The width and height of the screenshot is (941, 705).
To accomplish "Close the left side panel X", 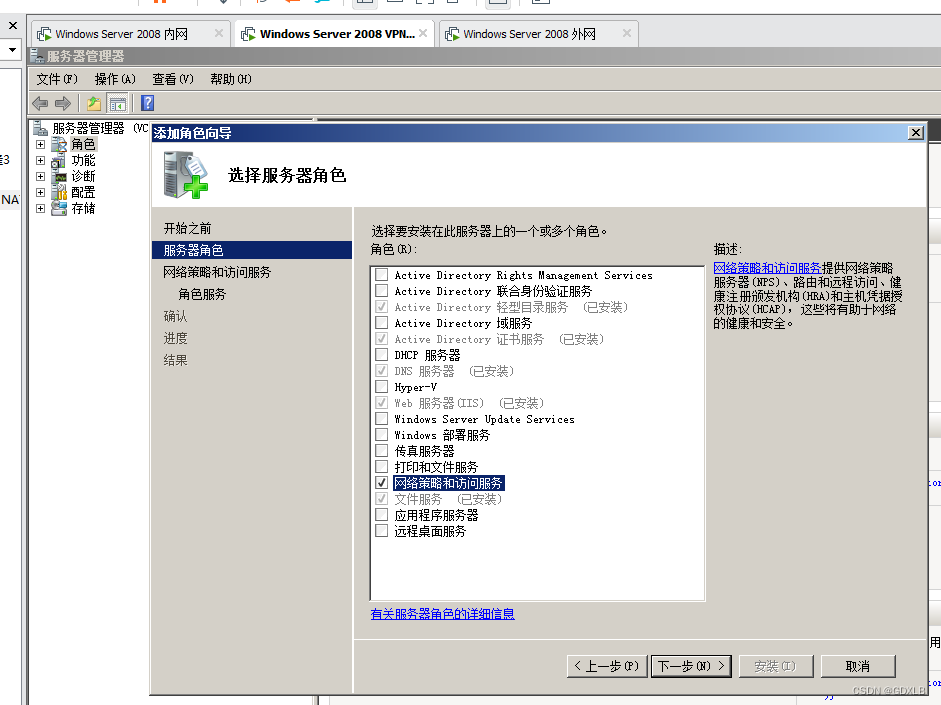I will [13, 26].
